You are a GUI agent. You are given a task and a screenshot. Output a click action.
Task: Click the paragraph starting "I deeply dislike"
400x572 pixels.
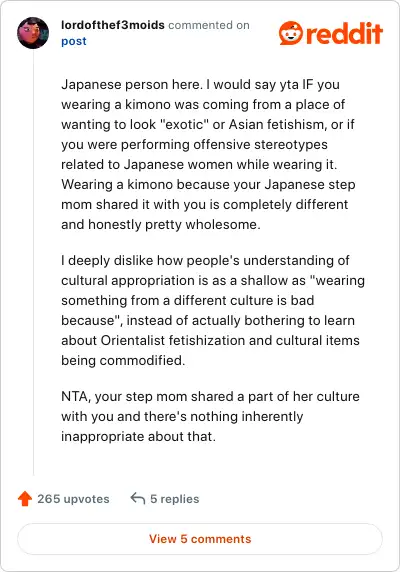point(213,310)
